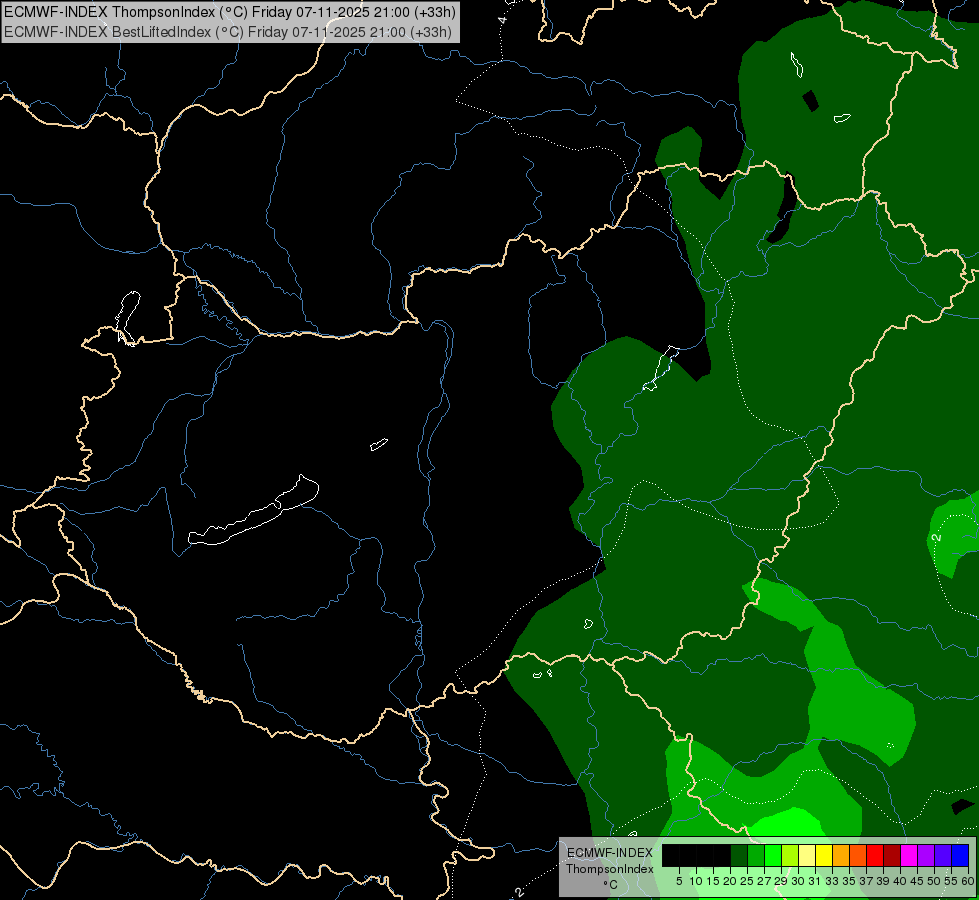Viewport: 979px width, 900px height.
Task: Click the contour label 2 at right edge
Action: (x=935, y=537)
